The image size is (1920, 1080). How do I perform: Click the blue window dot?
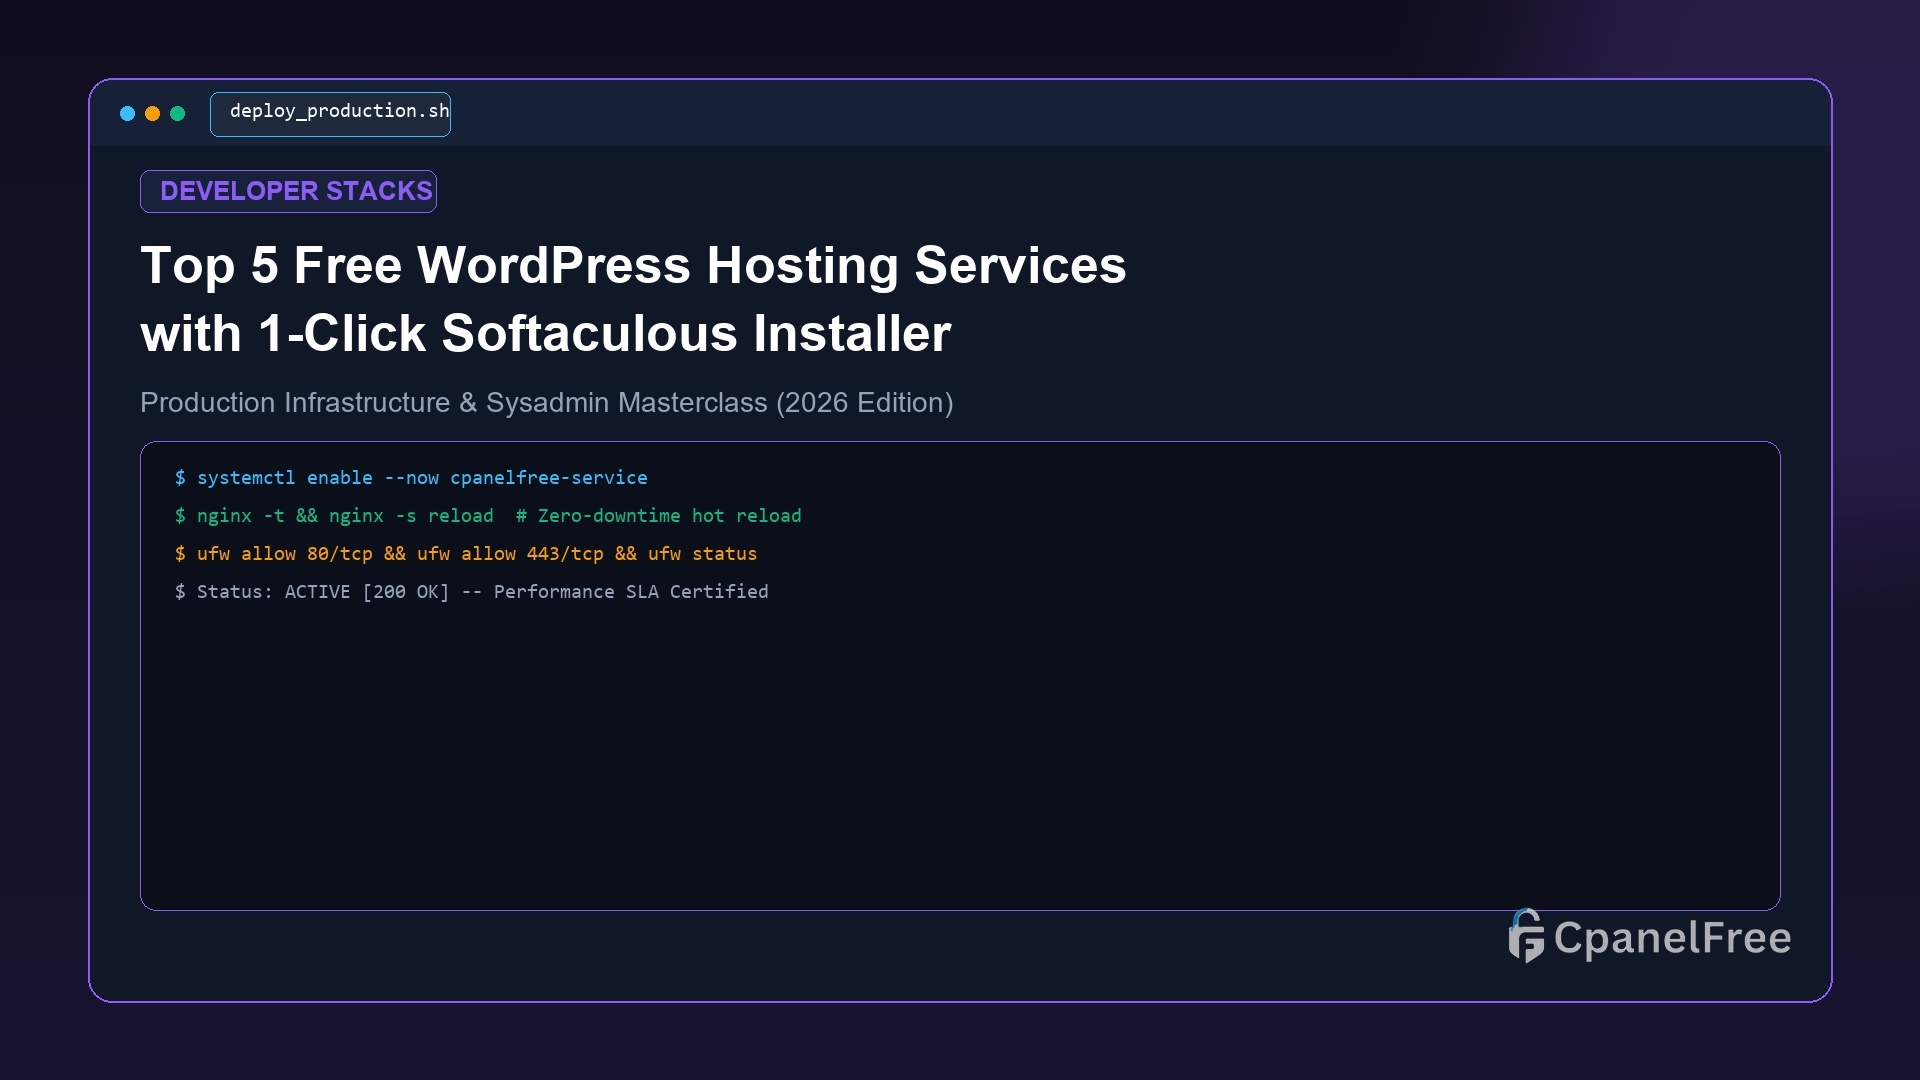(127, 114)
